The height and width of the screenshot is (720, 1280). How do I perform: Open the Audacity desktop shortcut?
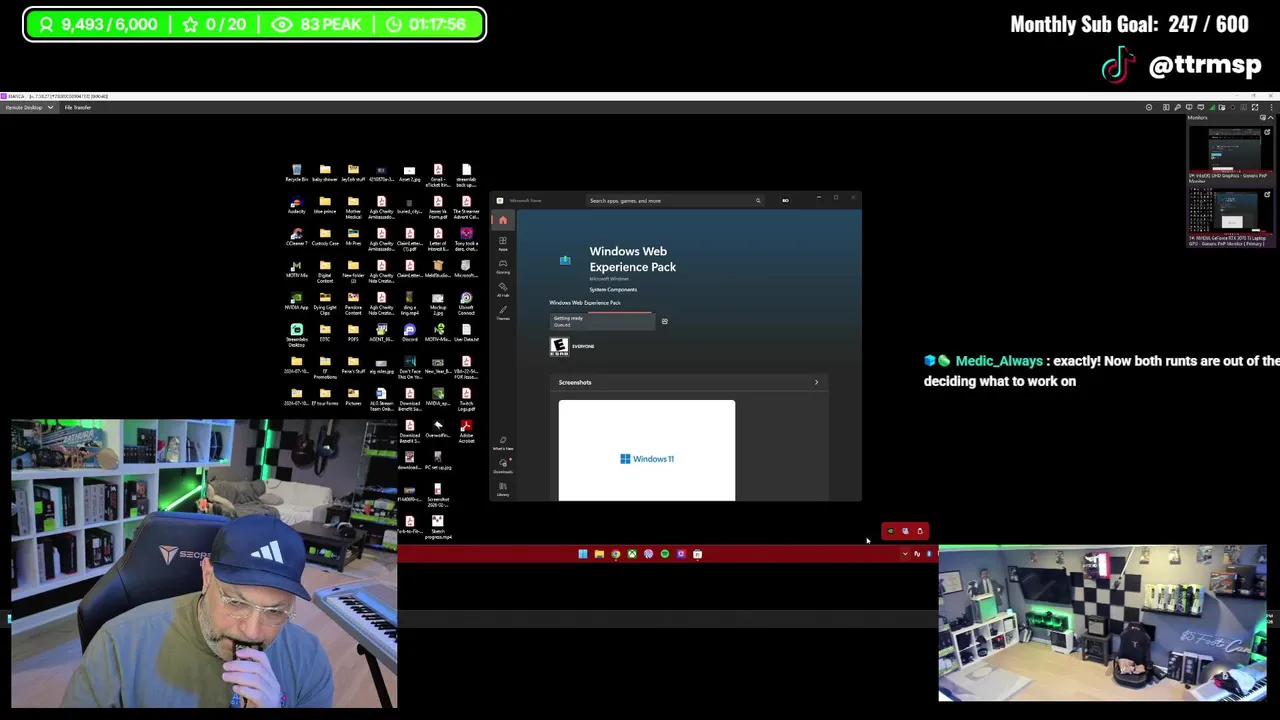[x=296, y=206]
